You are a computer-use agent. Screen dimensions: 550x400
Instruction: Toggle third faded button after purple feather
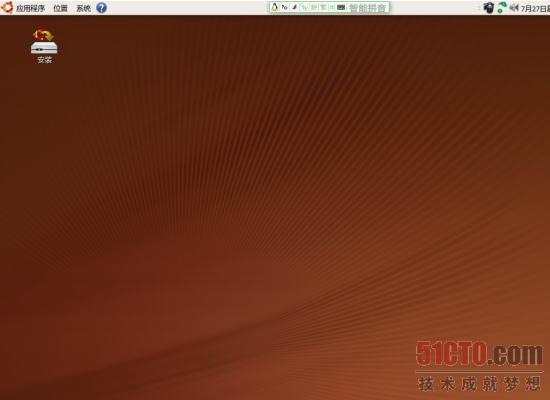[324, 7]
